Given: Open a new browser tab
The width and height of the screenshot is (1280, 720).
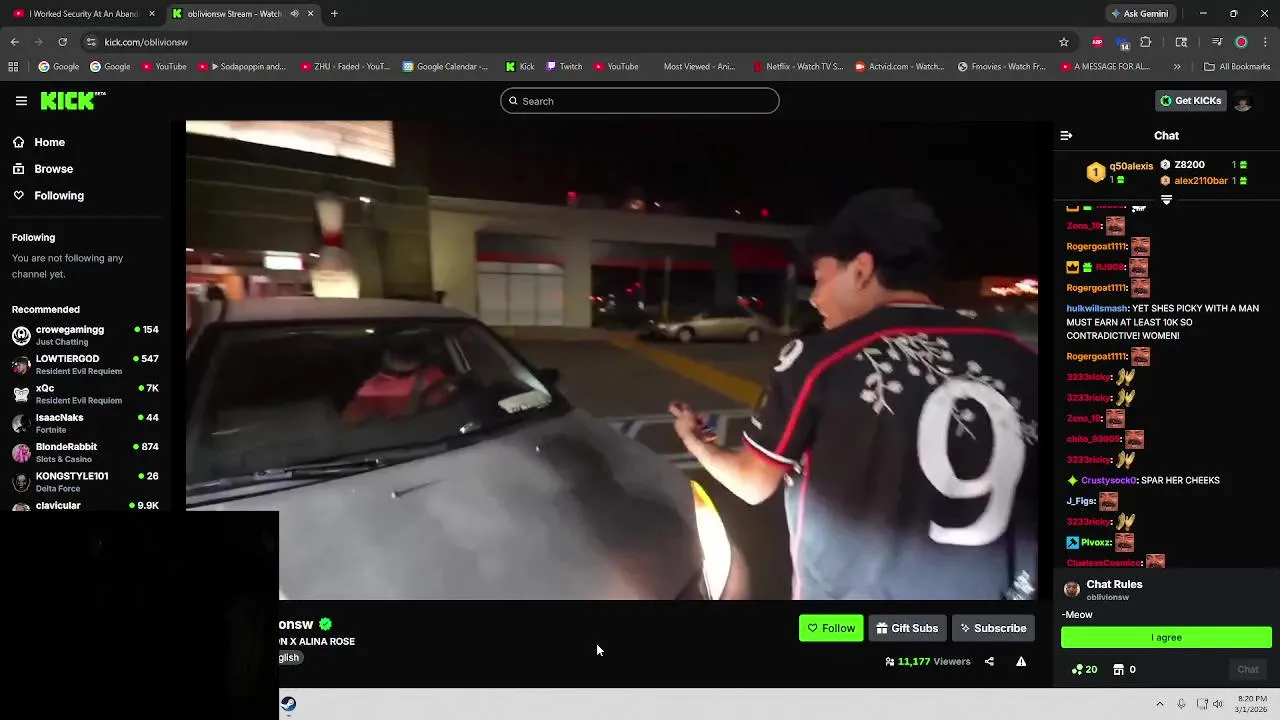Looking at the screenshot, I should tap(334, 14).
